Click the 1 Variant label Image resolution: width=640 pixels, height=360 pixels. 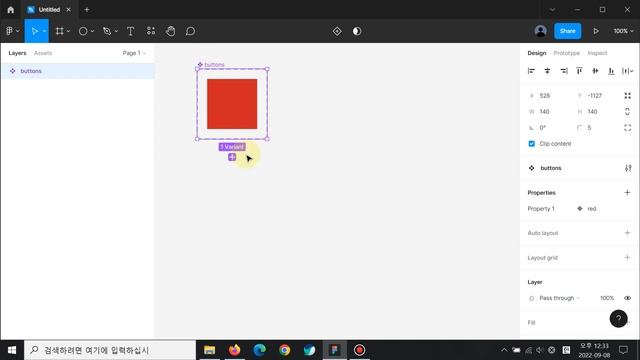232,147
